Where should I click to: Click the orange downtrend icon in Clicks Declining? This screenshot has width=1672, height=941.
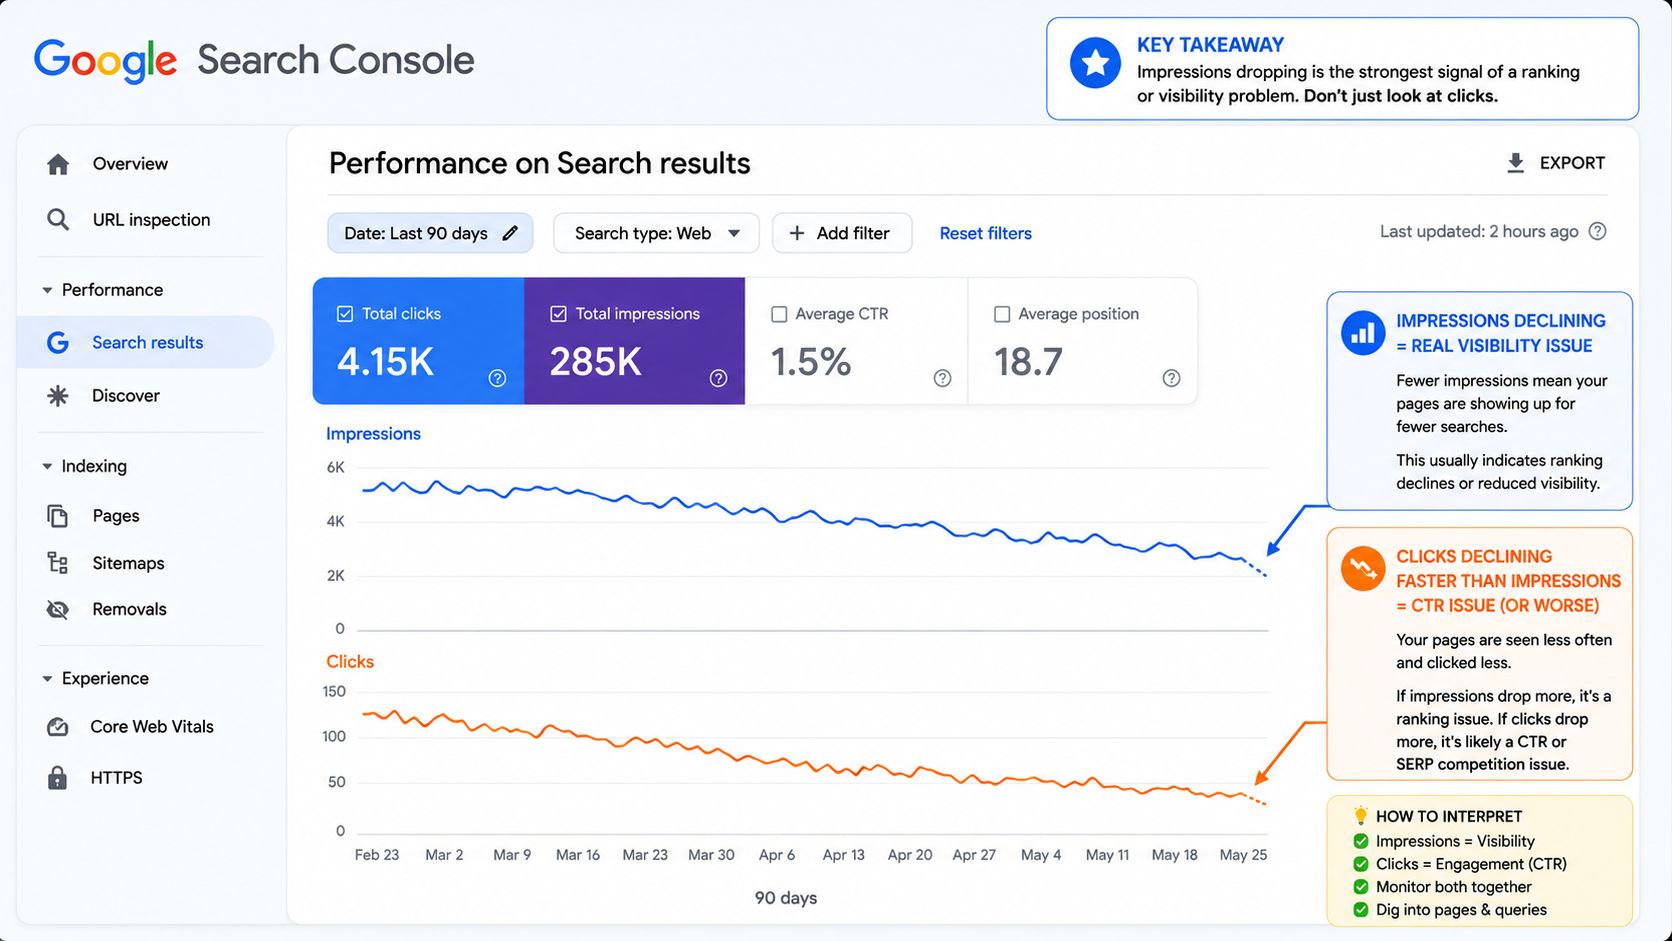1363,569
